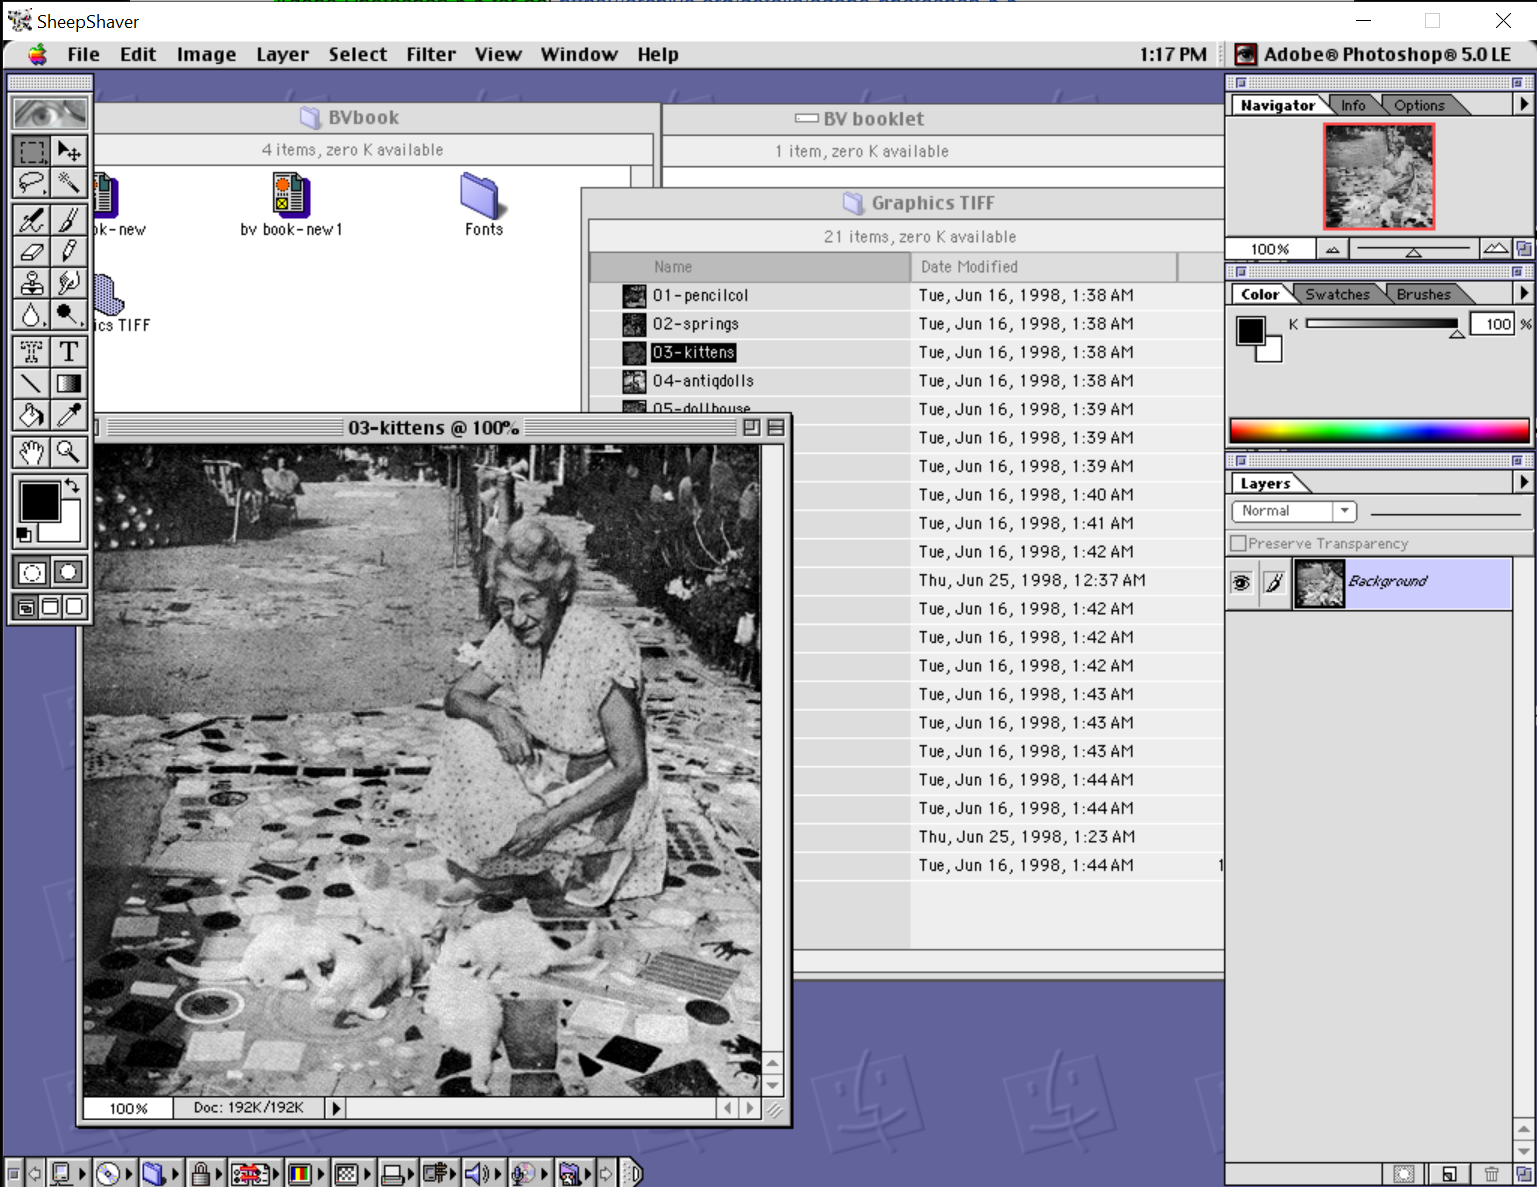Click the K slider track in Color palette

pyautogui.click(x=1382, y=323)
